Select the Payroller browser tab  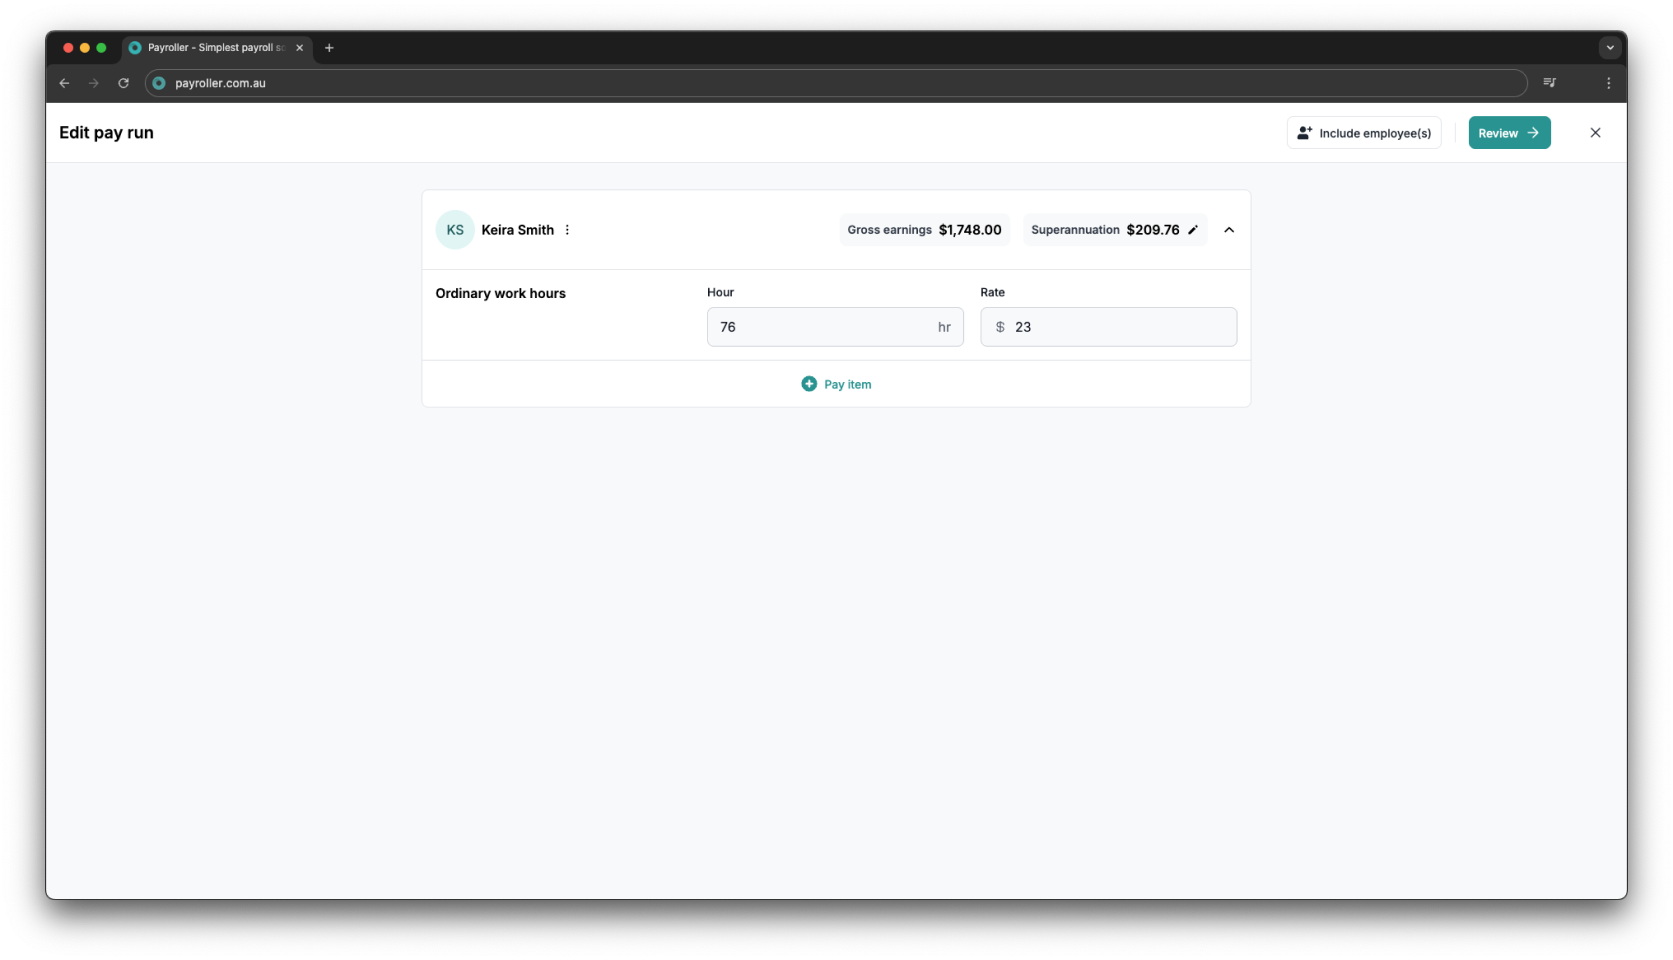point(210,47)
